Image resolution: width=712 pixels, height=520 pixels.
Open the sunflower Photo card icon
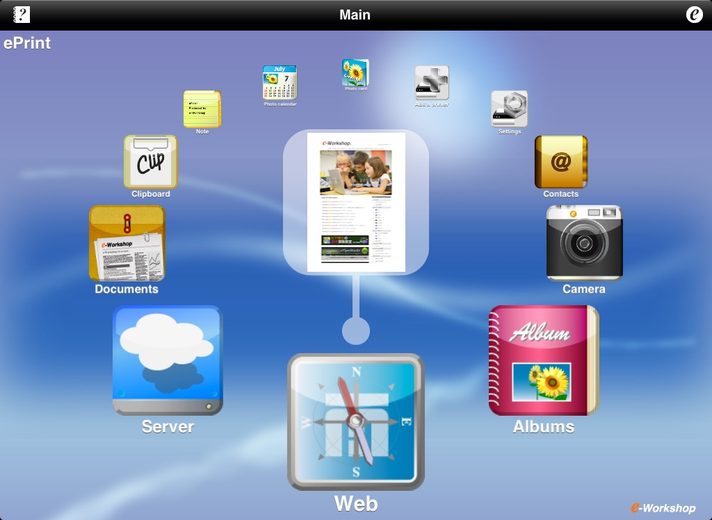[356, 73]
